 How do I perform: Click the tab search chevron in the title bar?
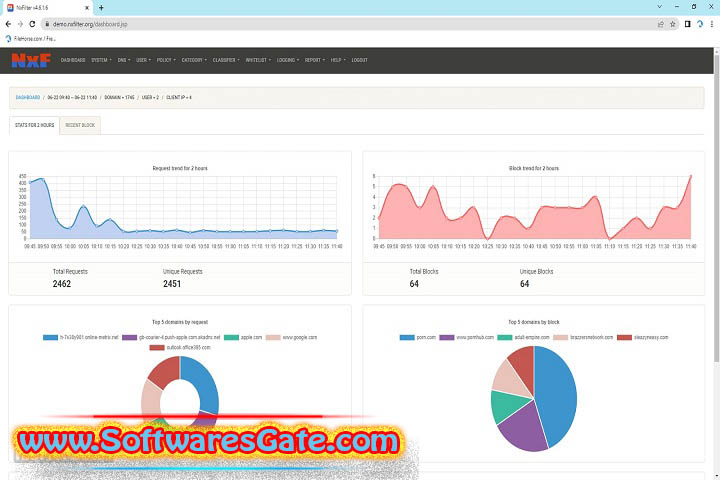coord(659,7)
